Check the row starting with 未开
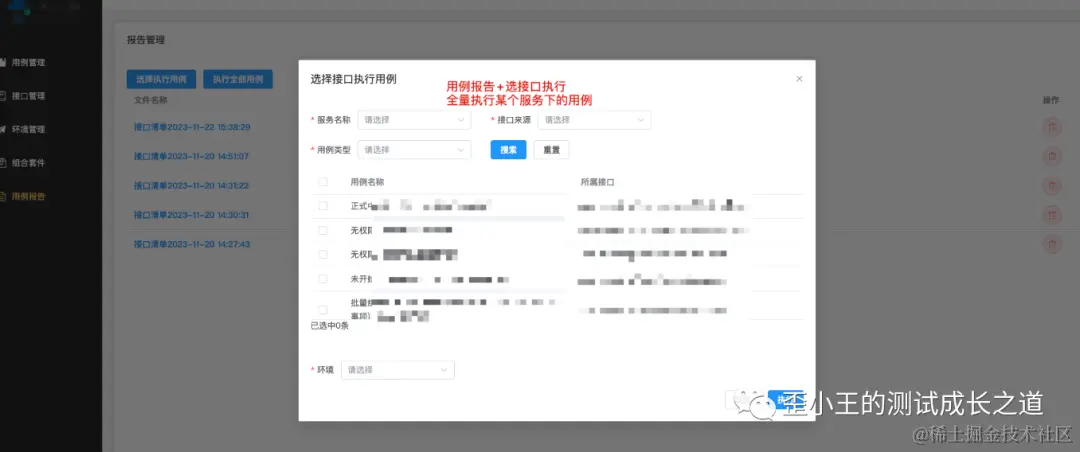The image size is (1080, 452). coord(322,279)
